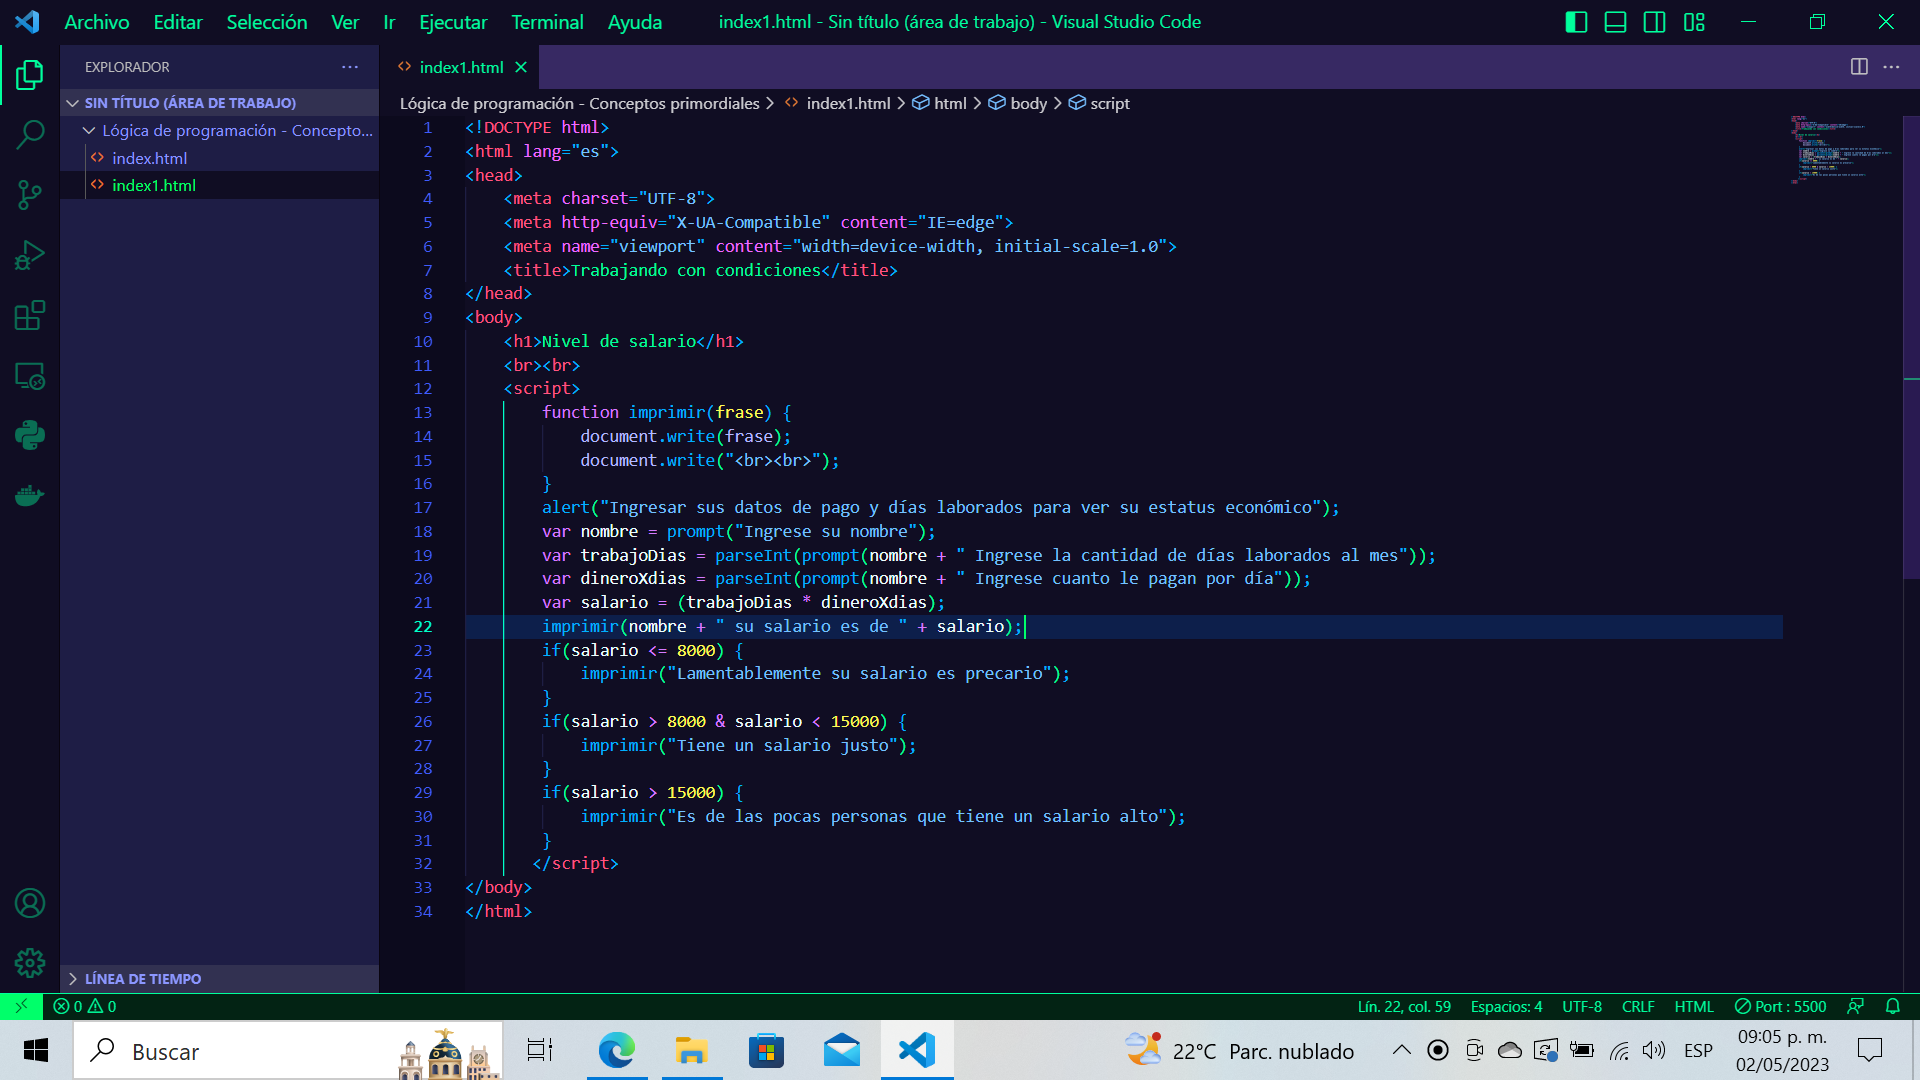
Task: Open the Ir menu
Action: 389,22
